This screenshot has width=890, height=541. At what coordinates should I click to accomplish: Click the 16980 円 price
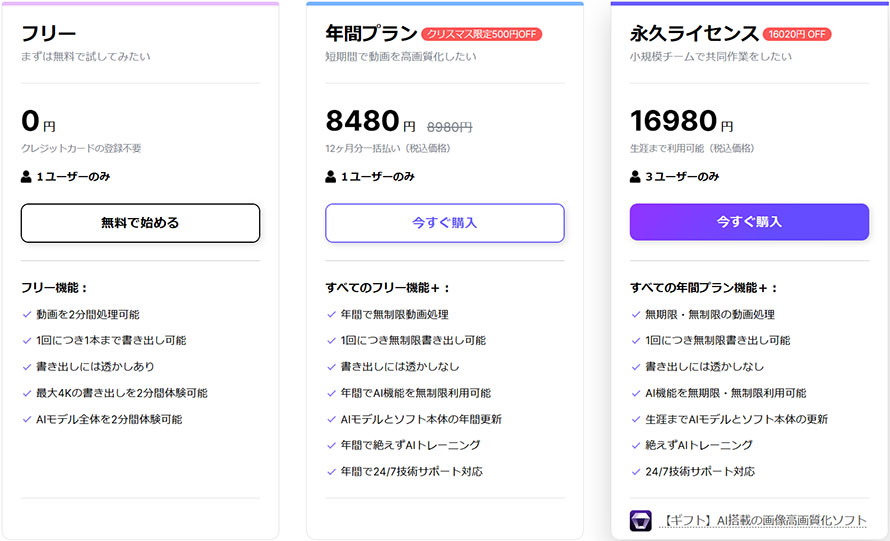pos(681,122)
